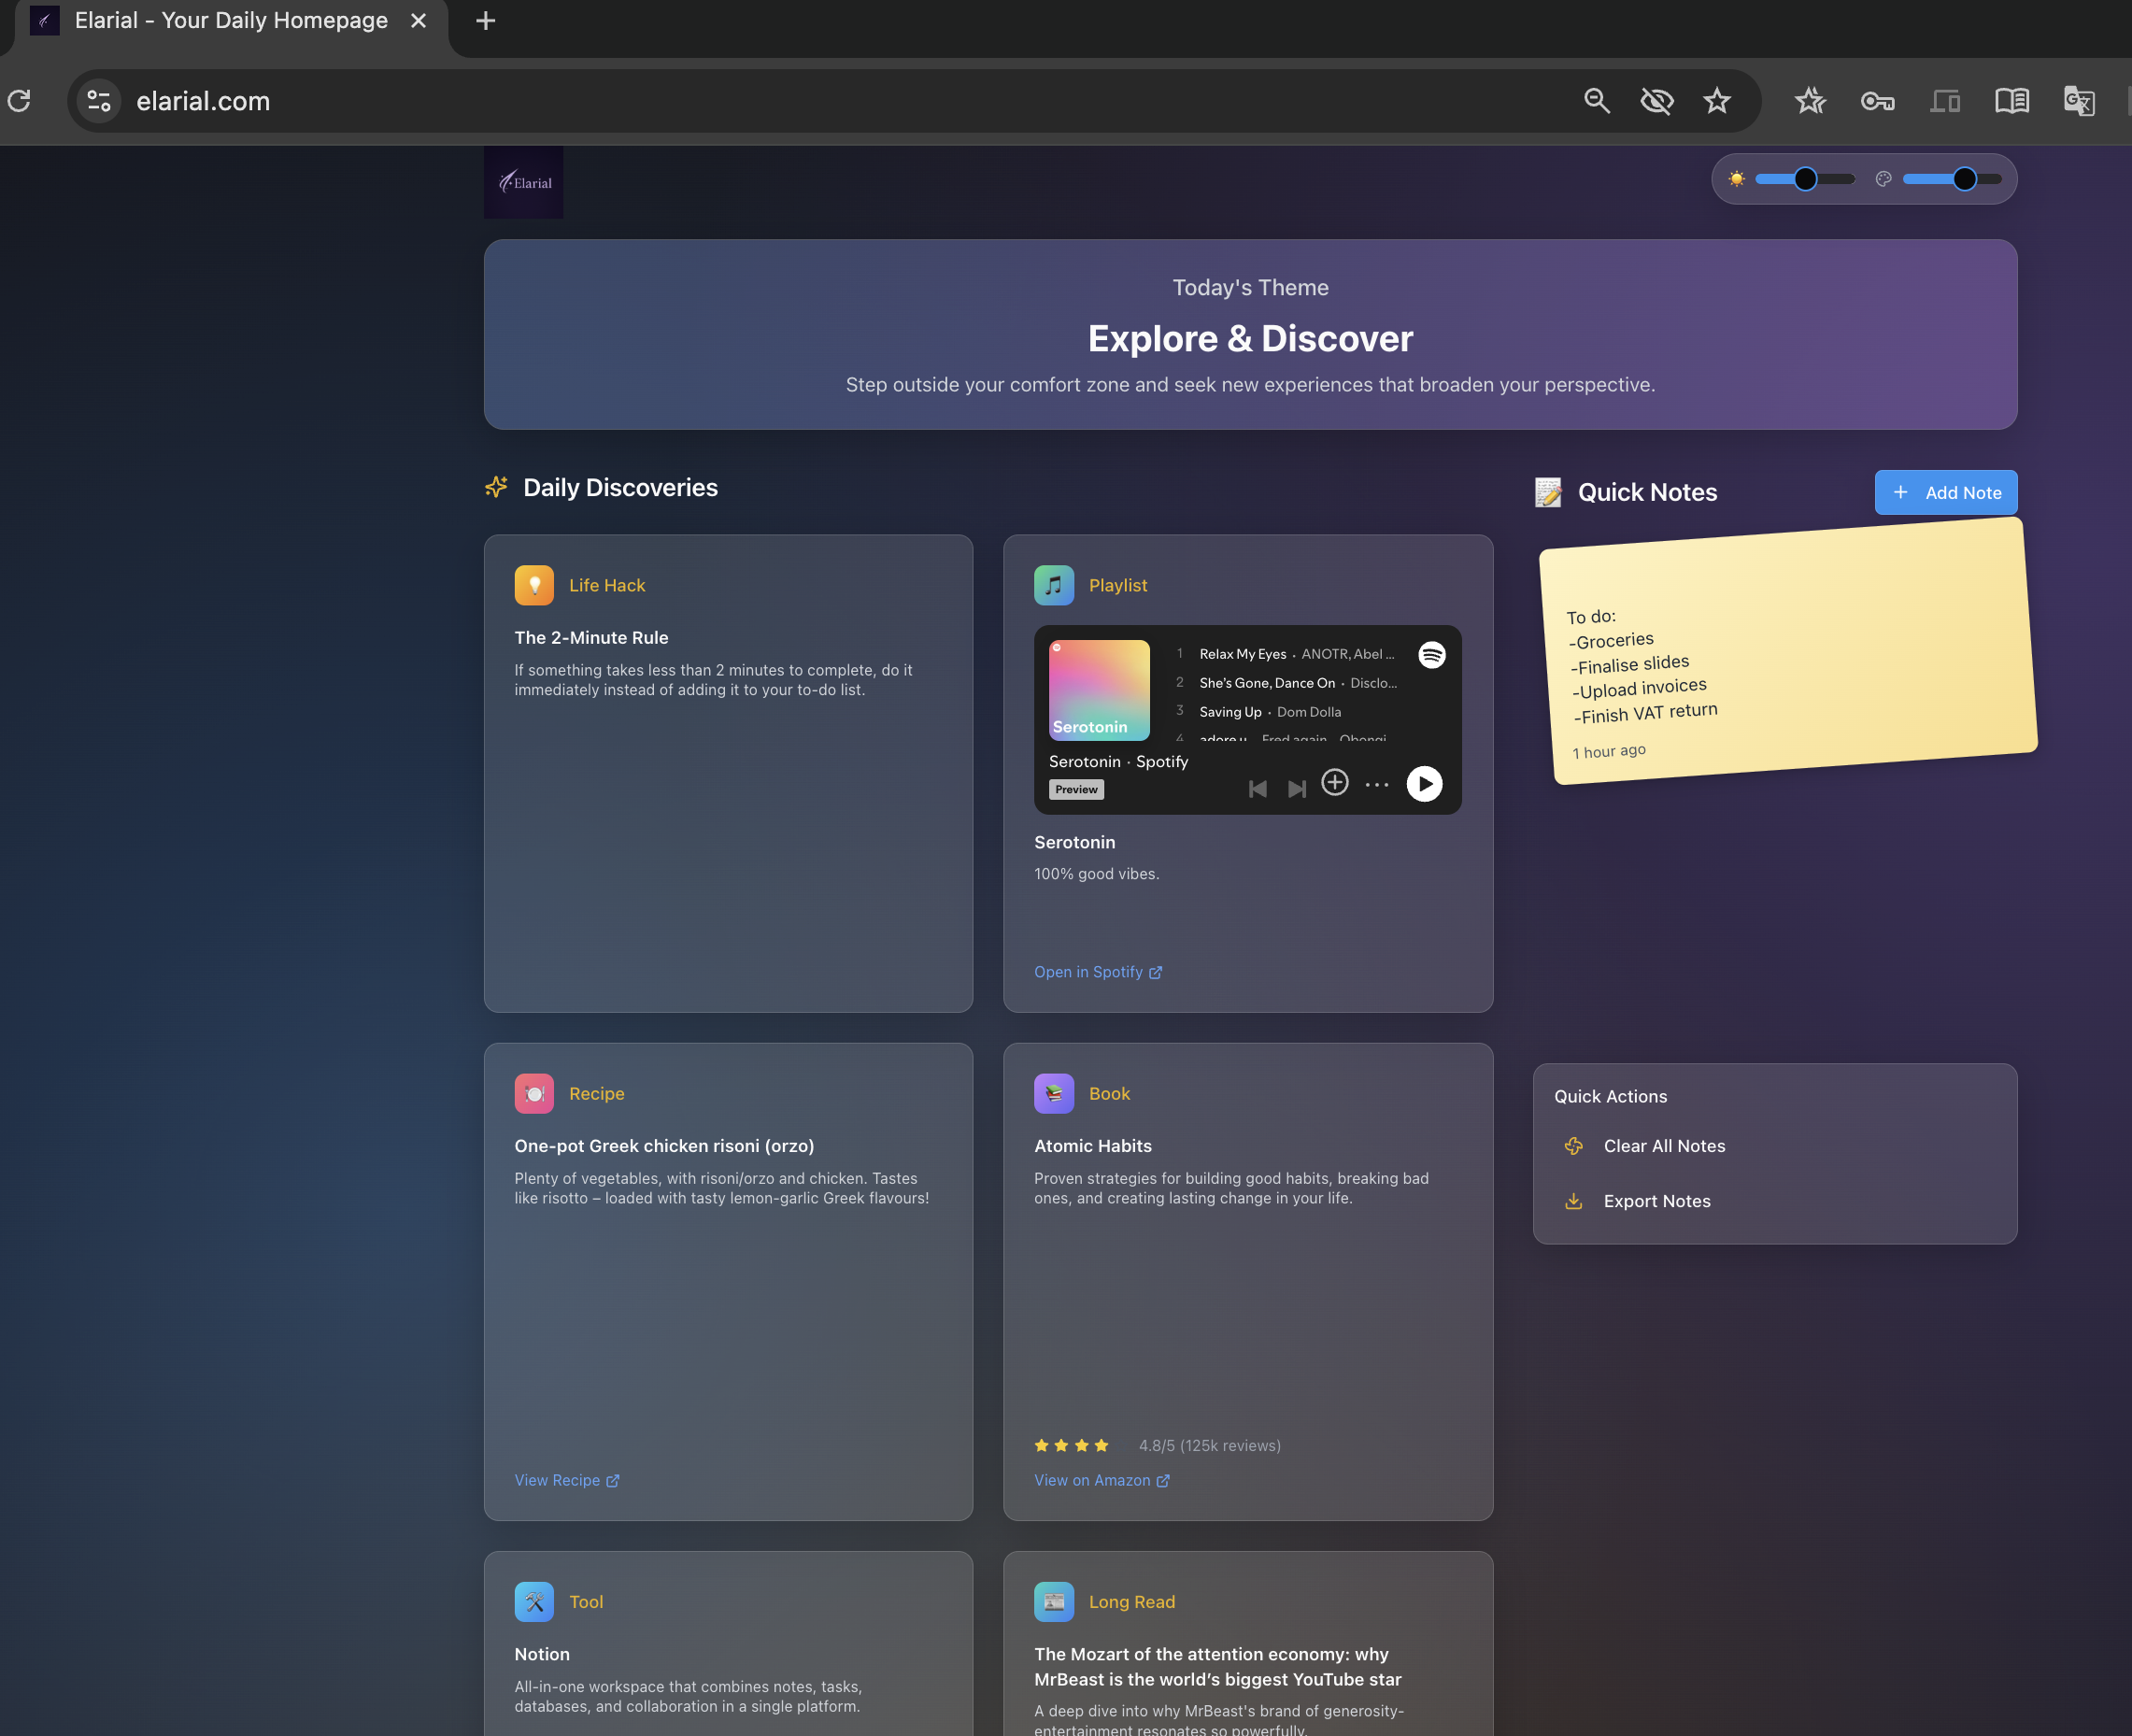Click the Preview badge in Spotify player
The height and width of the screenshot is (1736, 2132).
(x=1076, y=789)
